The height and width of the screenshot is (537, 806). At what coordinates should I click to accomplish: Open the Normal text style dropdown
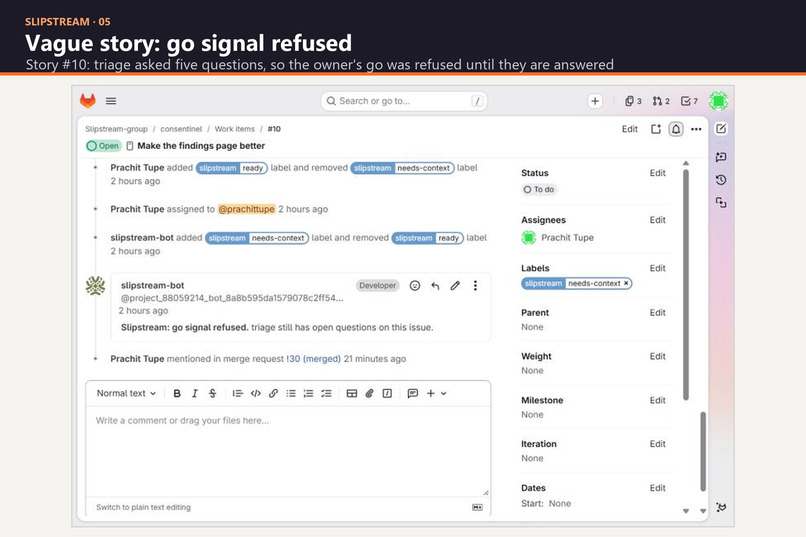[x=126, y=394]
